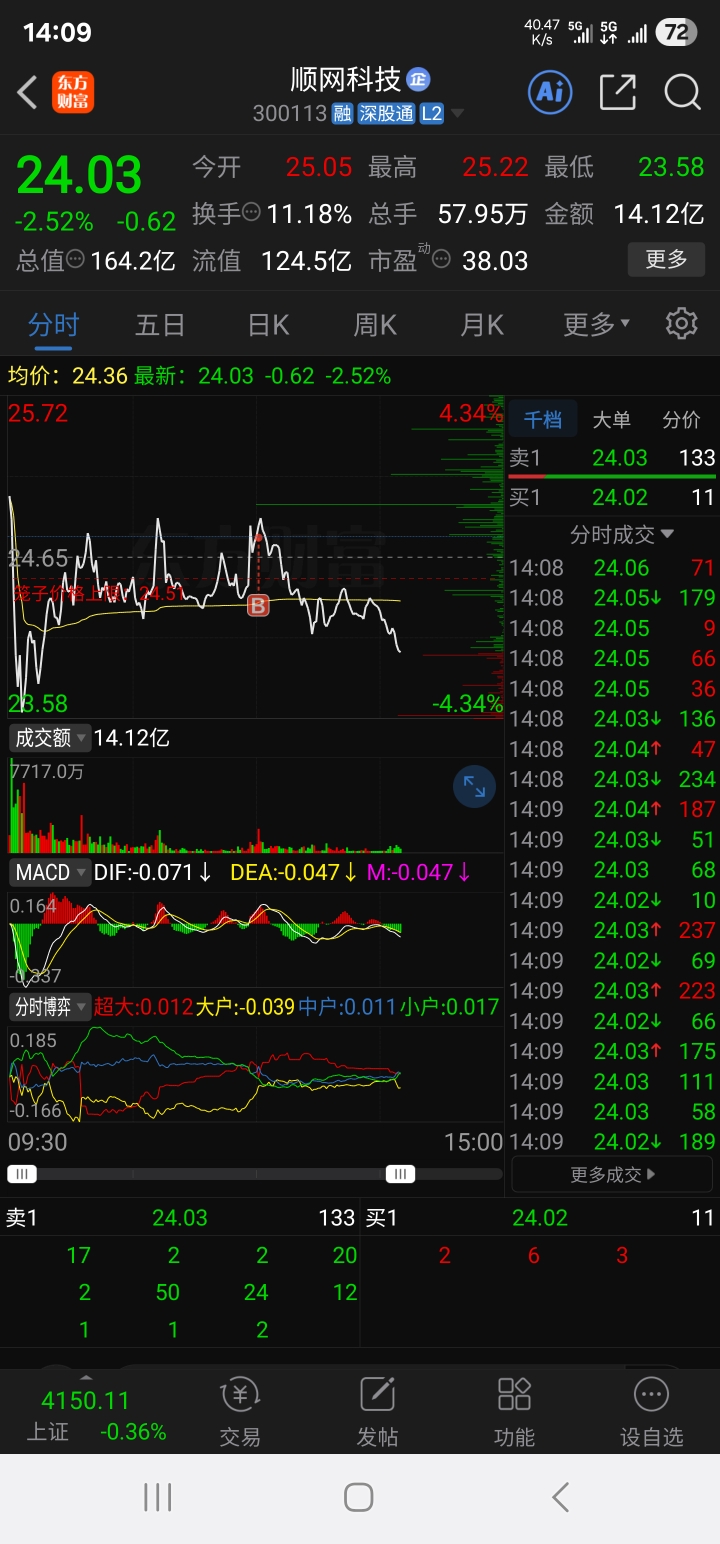720x1544 pixels.
Task: Switch to the 周K tab
Action: pos(375,324)
